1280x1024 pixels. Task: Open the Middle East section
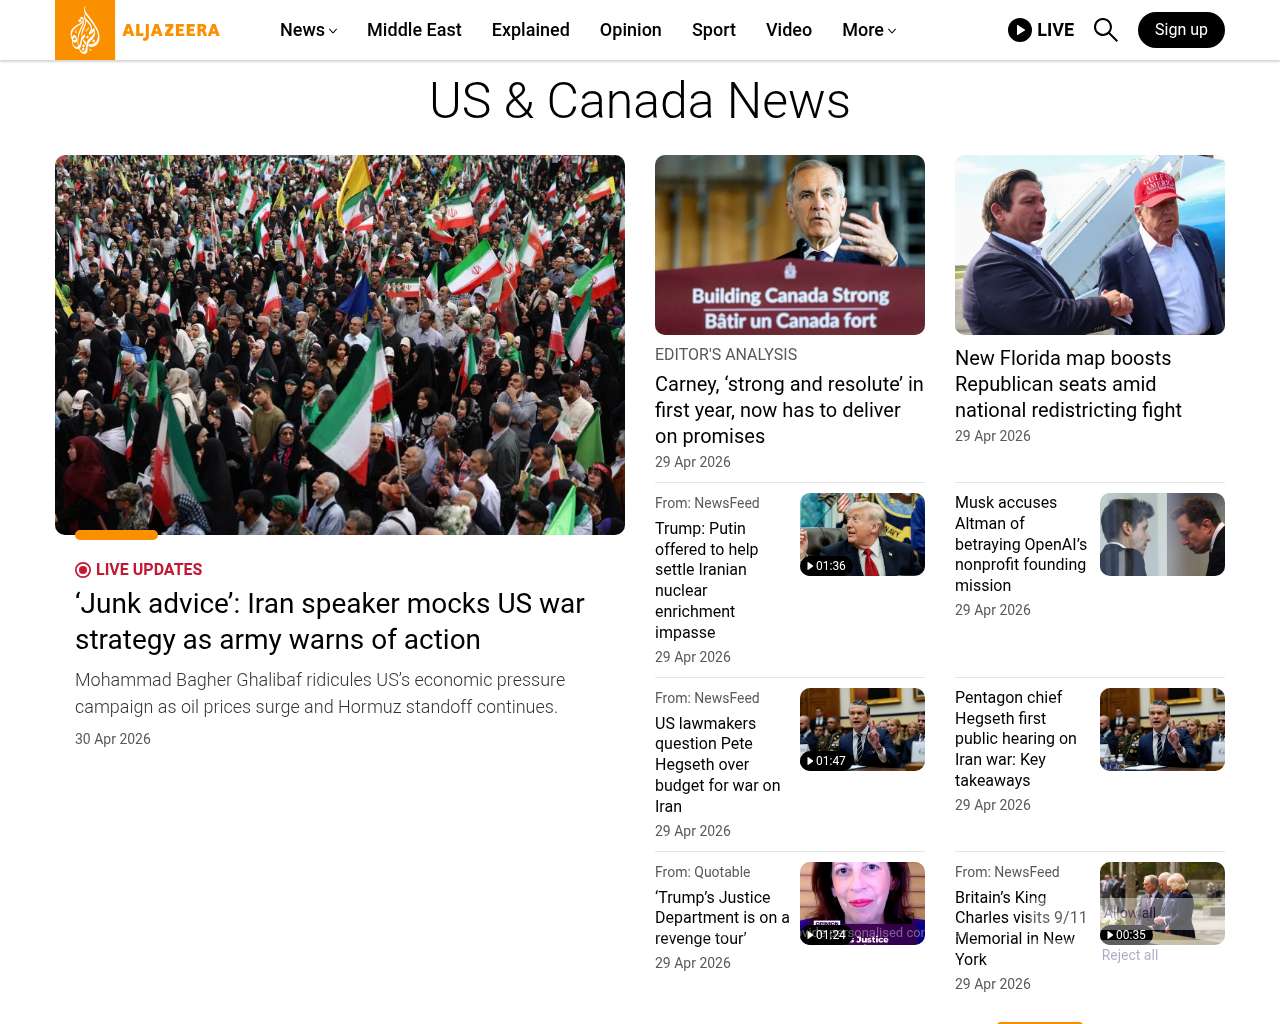[414, 30]
